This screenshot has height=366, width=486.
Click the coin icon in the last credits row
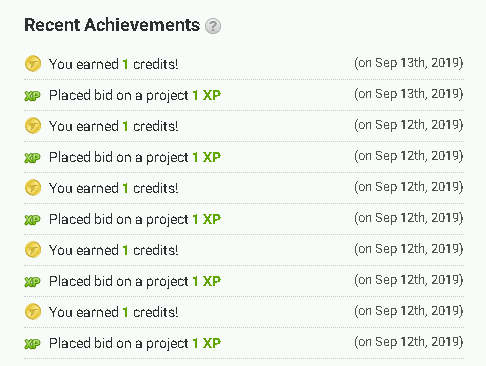pos(33,312)
